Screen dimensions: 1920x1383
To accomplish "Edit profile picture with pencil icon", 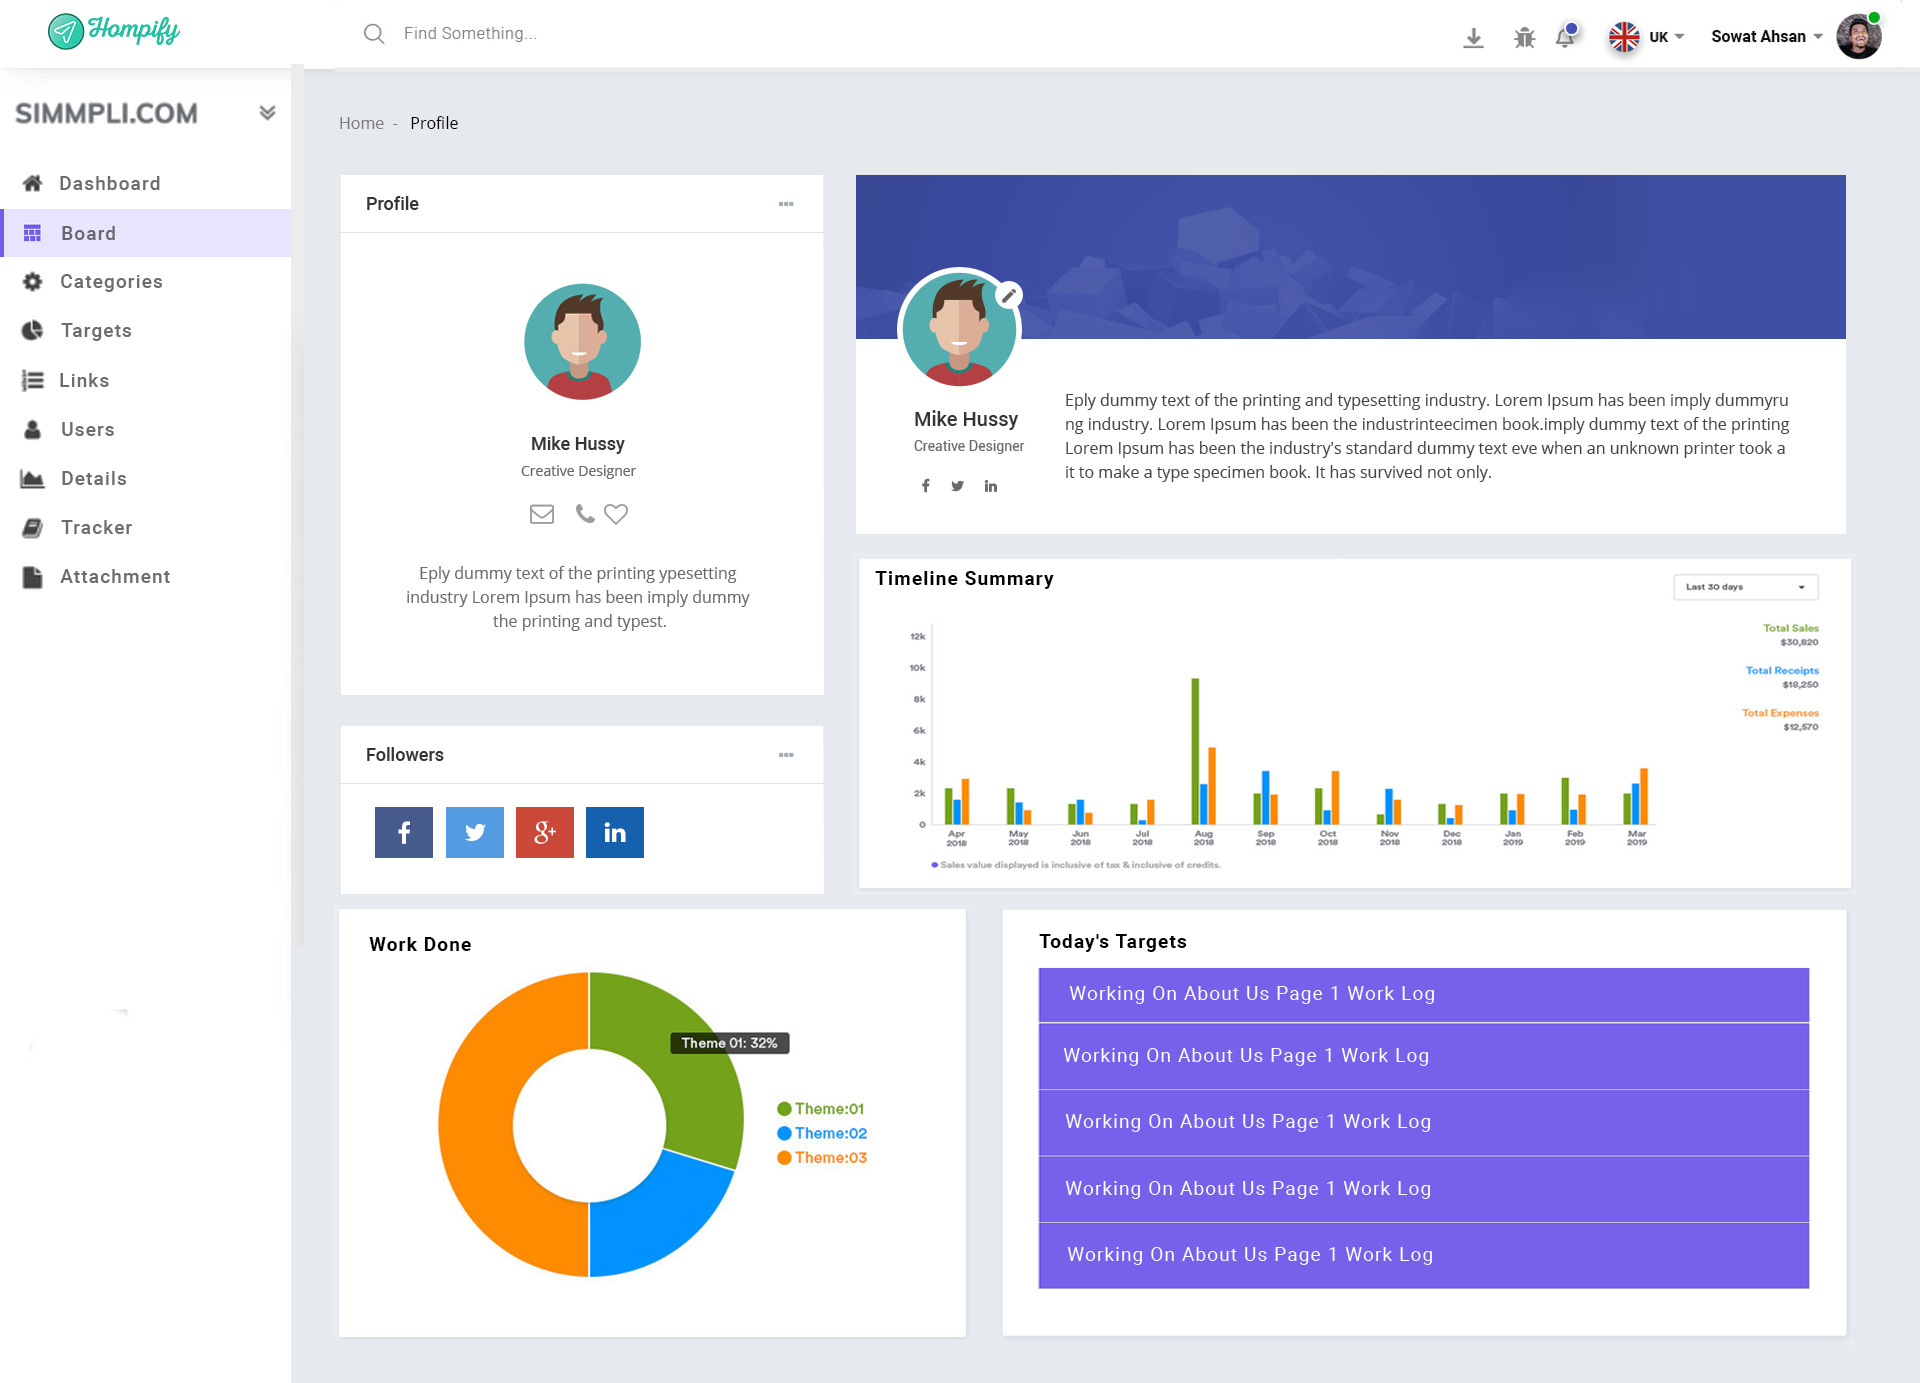I will coord(1009,295).
